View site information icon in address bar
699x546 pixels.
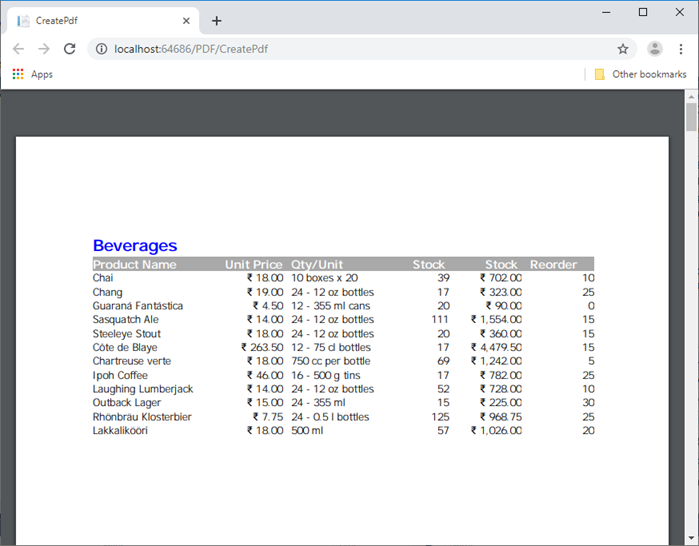point(101,49)
